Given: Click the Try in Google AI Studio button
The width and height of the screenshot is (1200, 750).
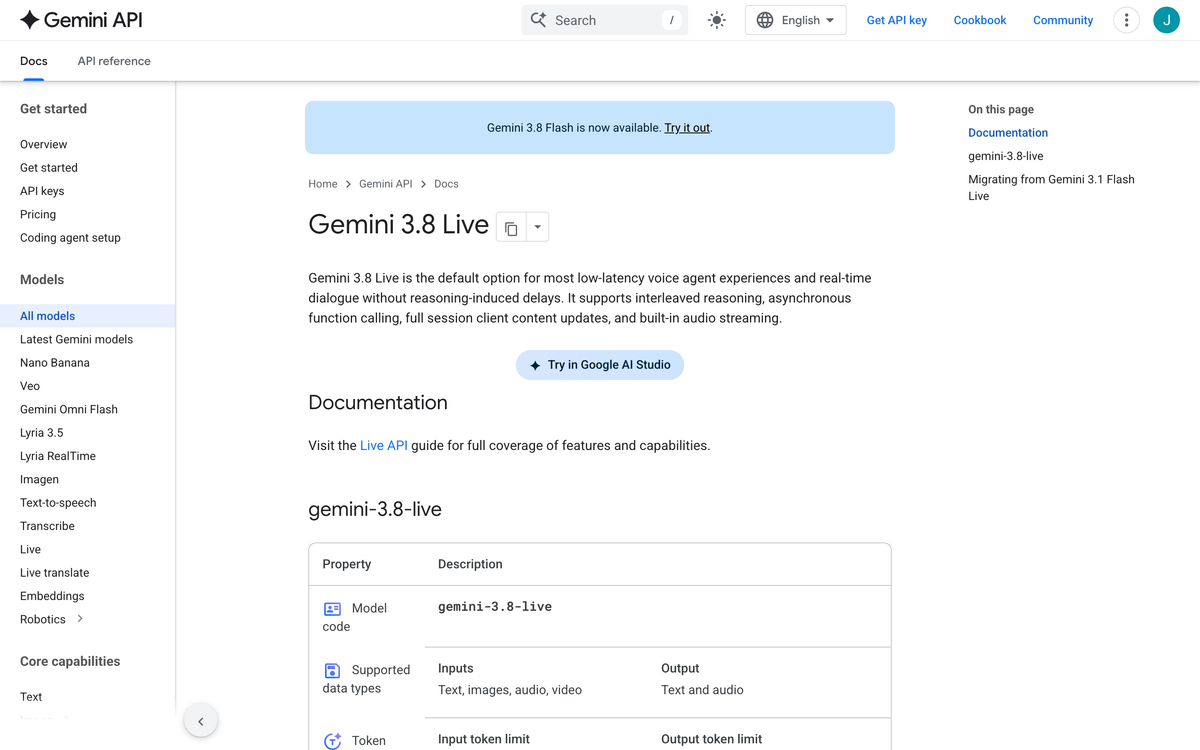Looking at the screenshot, I should point(600,365).
